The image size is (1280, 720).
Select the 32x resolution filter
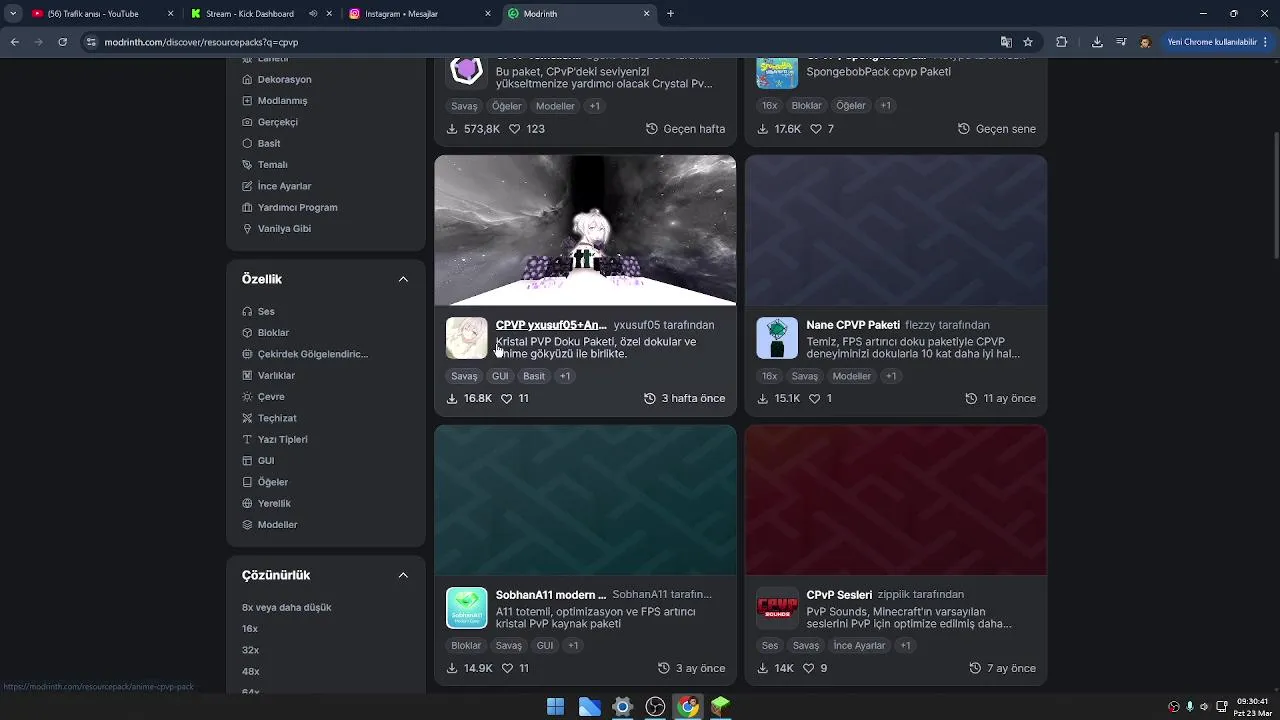(250, 650)
